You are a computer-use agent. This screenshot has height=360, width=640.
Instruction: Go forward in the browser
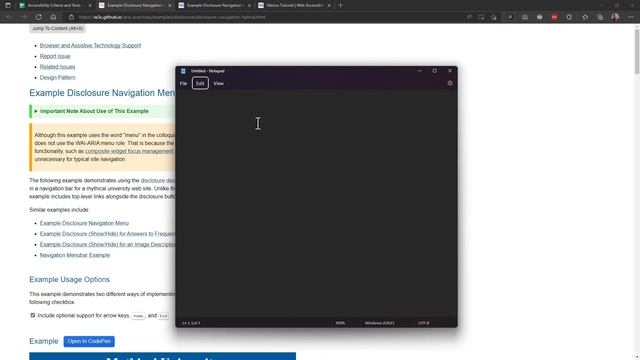point(24,17)
